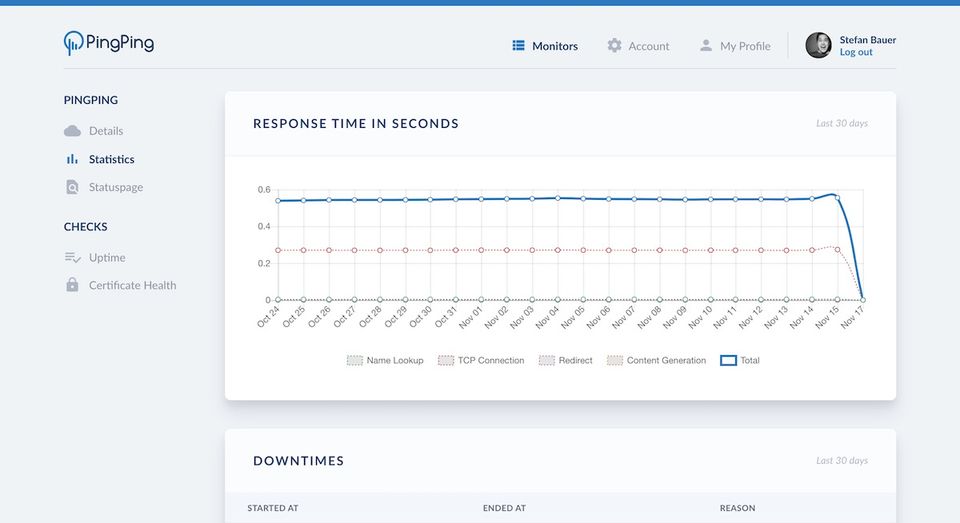Toggle Redirect series in chart legend
Image resolution: width=960 pixels, height=523 pixels.
(x=565, y=360)
